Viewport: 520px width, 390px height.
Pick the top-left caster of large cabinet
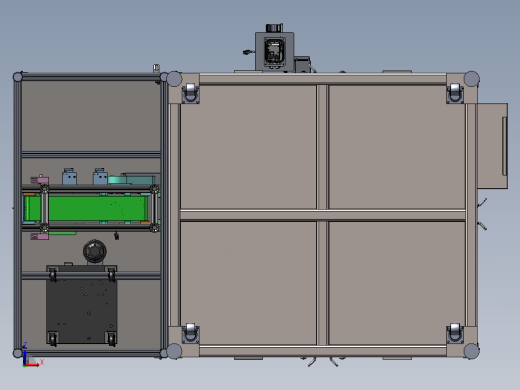pos(191,93)
